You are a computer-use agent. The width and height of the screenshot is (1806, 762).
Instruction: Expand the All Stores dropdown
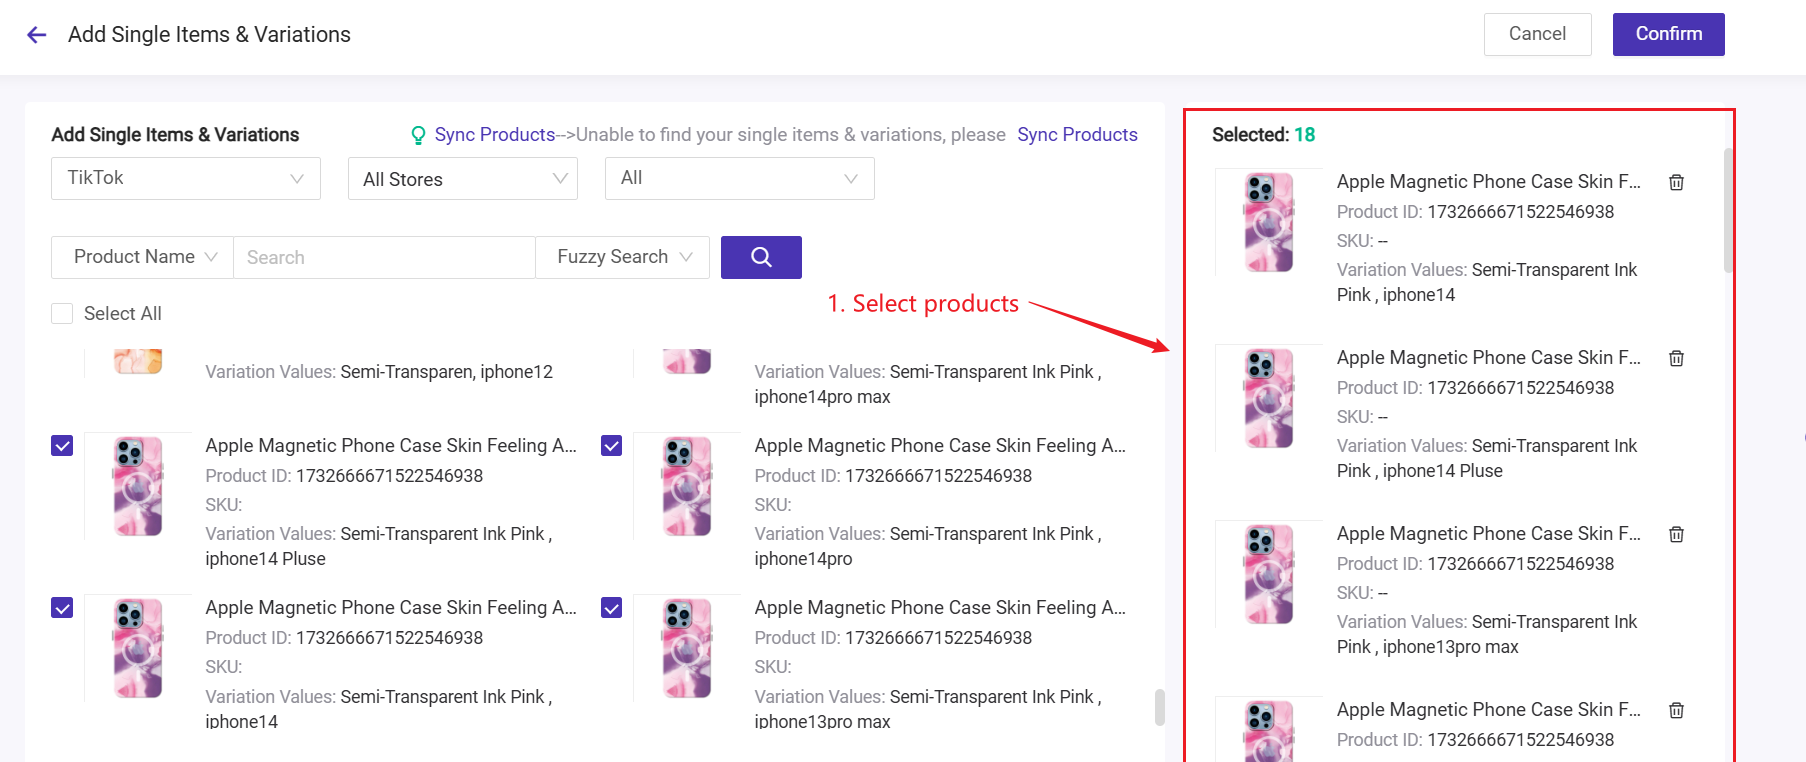click(x=462, y=179)
